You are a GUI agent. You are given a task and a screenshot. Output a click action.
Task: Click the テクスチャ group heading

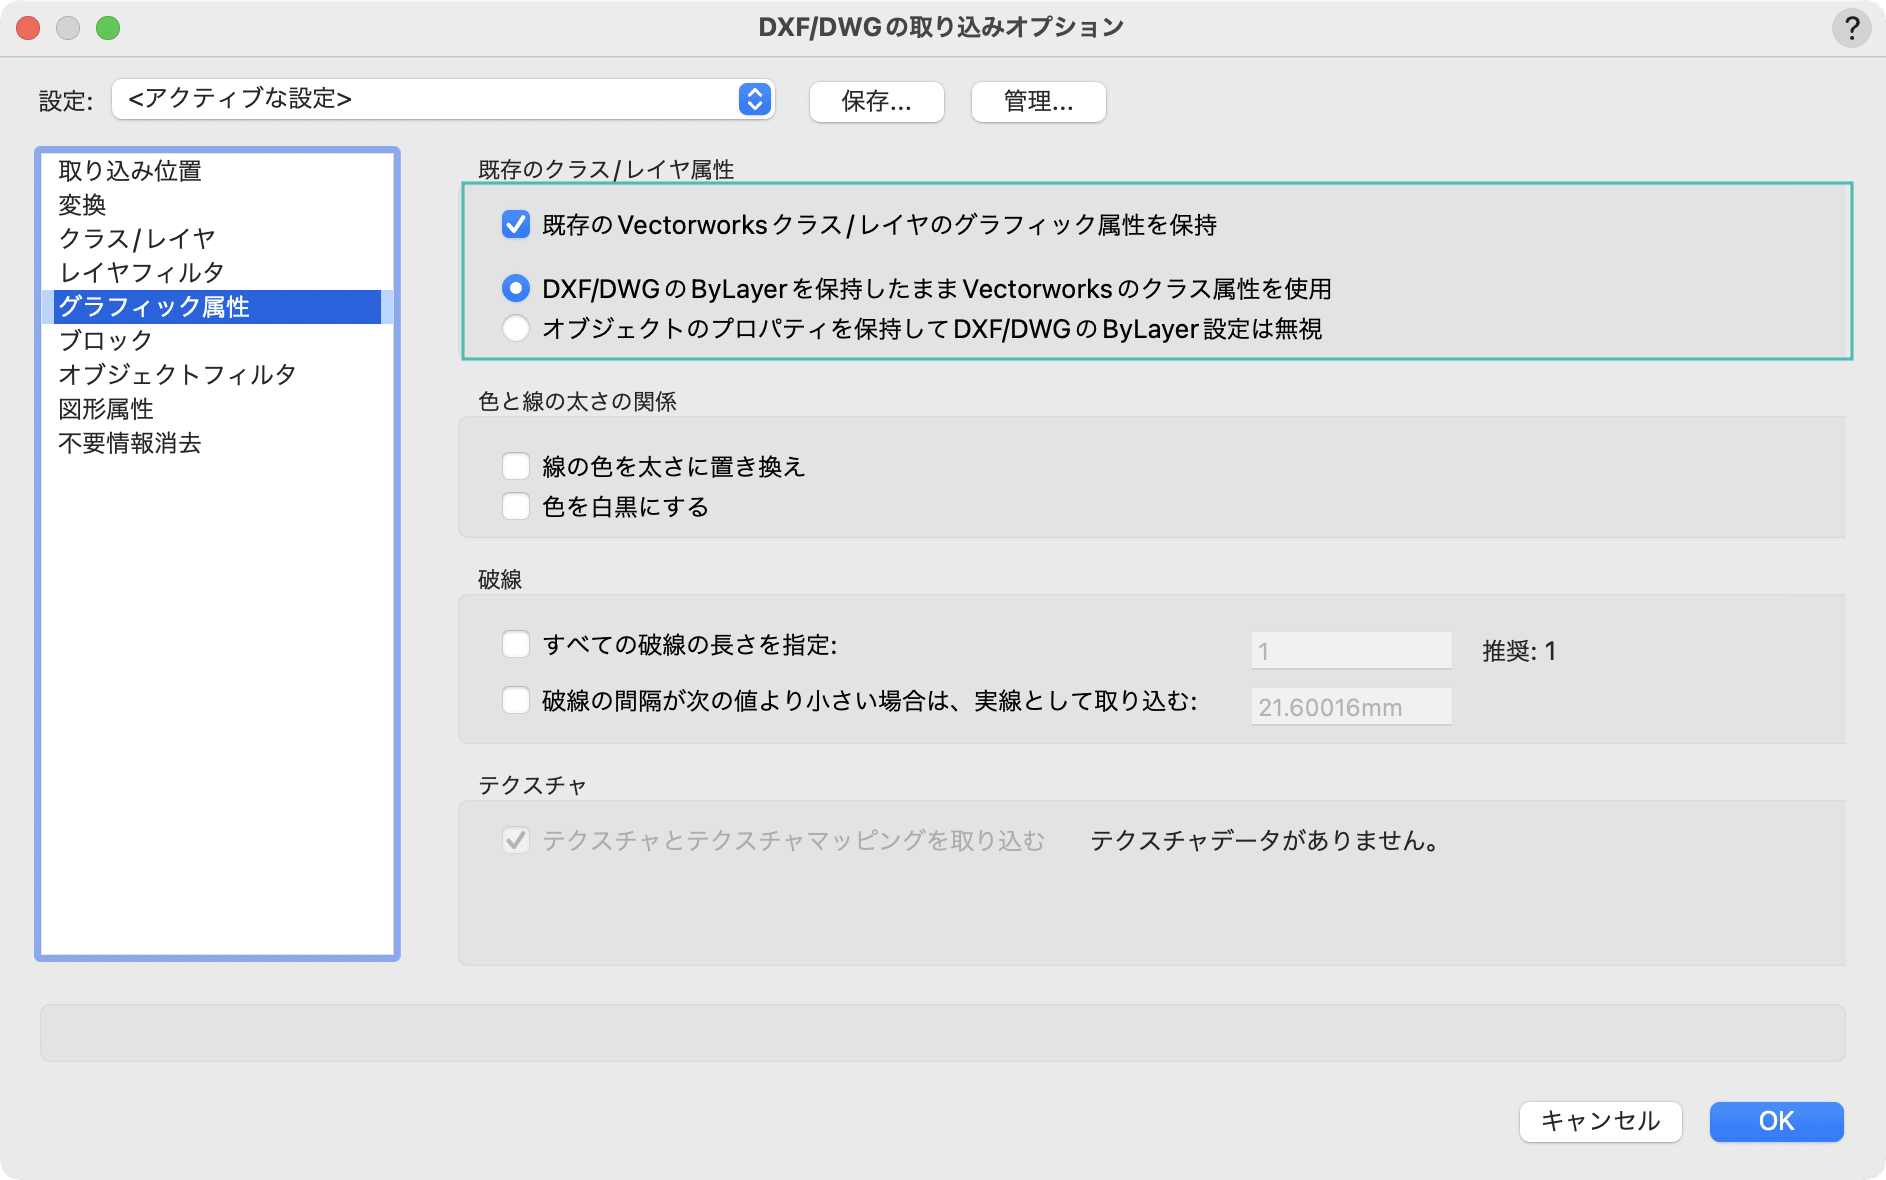pyautogui.click(x=532, y=785)
